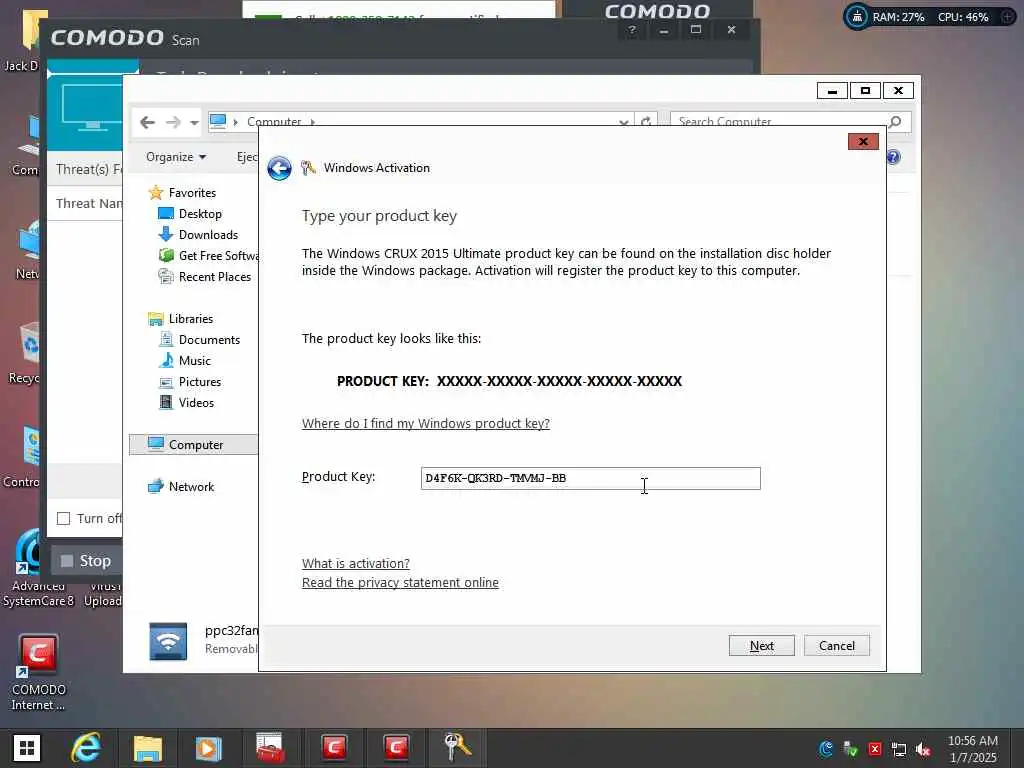Click the Computer icon in the address bar
This screenshot has height=768, width=1024.
(x=218, y=121)
